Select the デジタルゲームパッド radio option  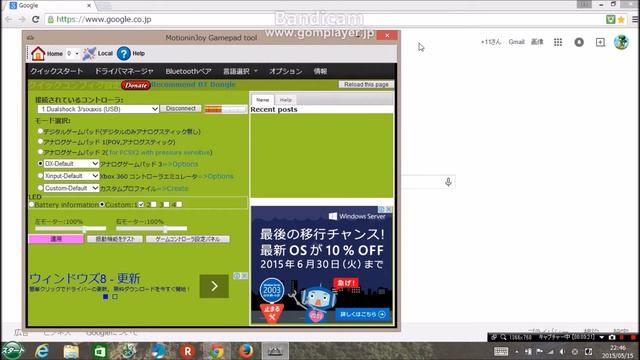(x=40, y=131)
